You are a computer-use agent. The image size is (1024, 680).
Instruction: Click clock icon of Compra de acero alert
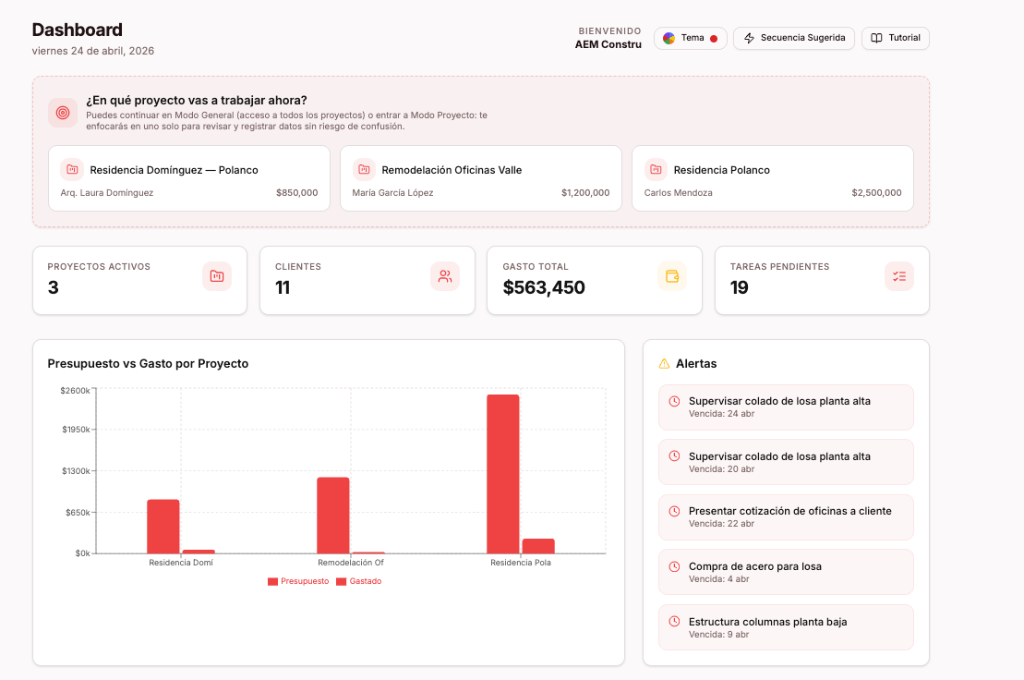[675, 566]
